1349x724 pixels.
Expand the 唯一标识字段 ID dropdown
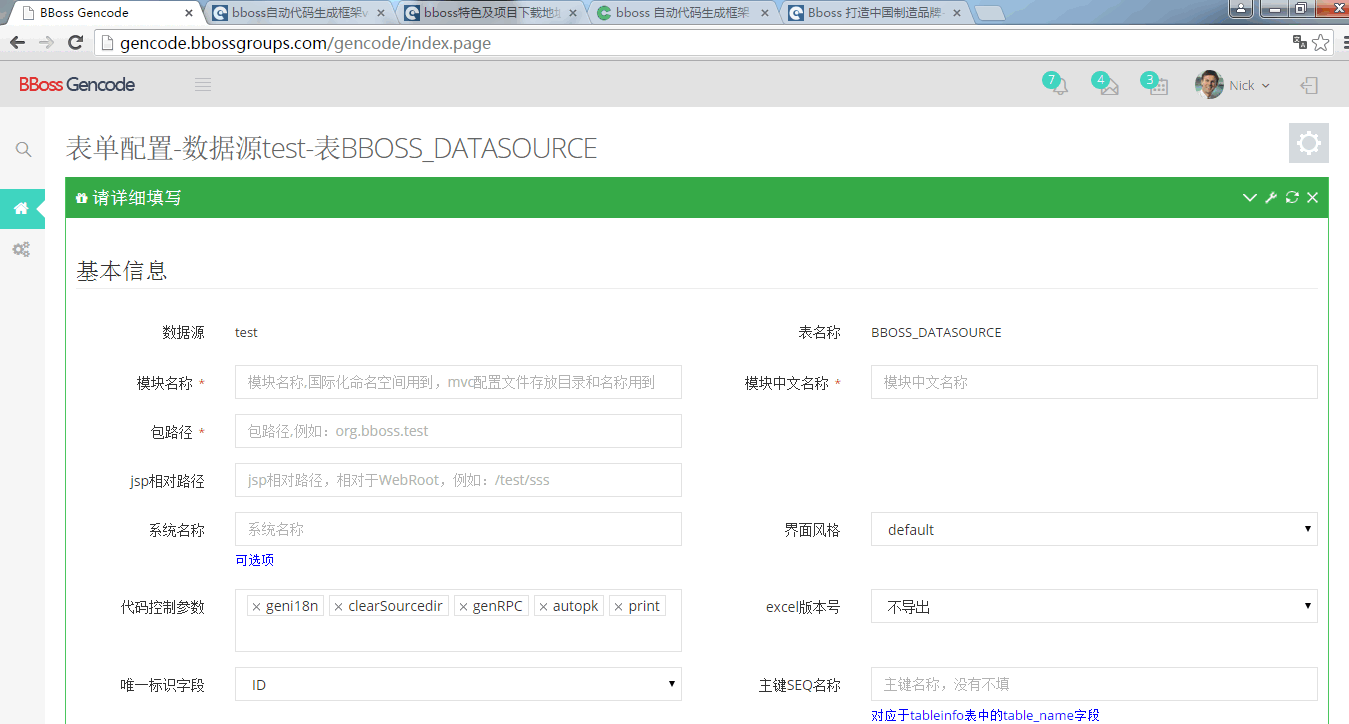tap(458, 685)
